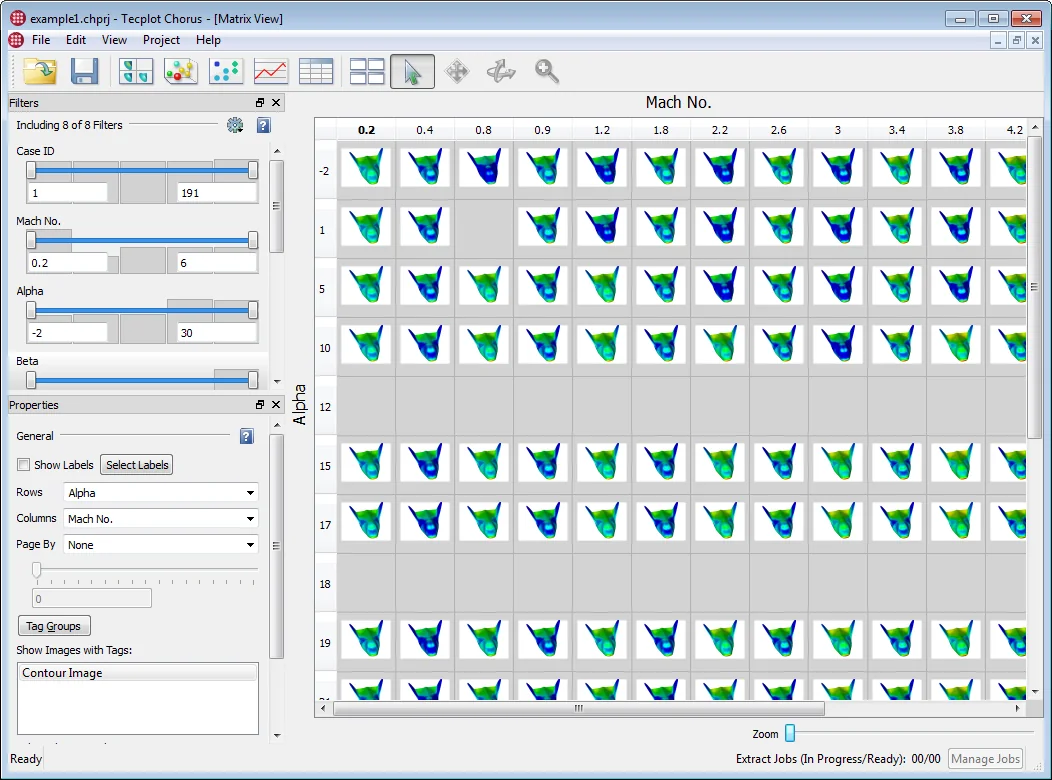The image size is (1052, 780).
Task: Click the Tag Groups button
Action: [x=54, y=626]
